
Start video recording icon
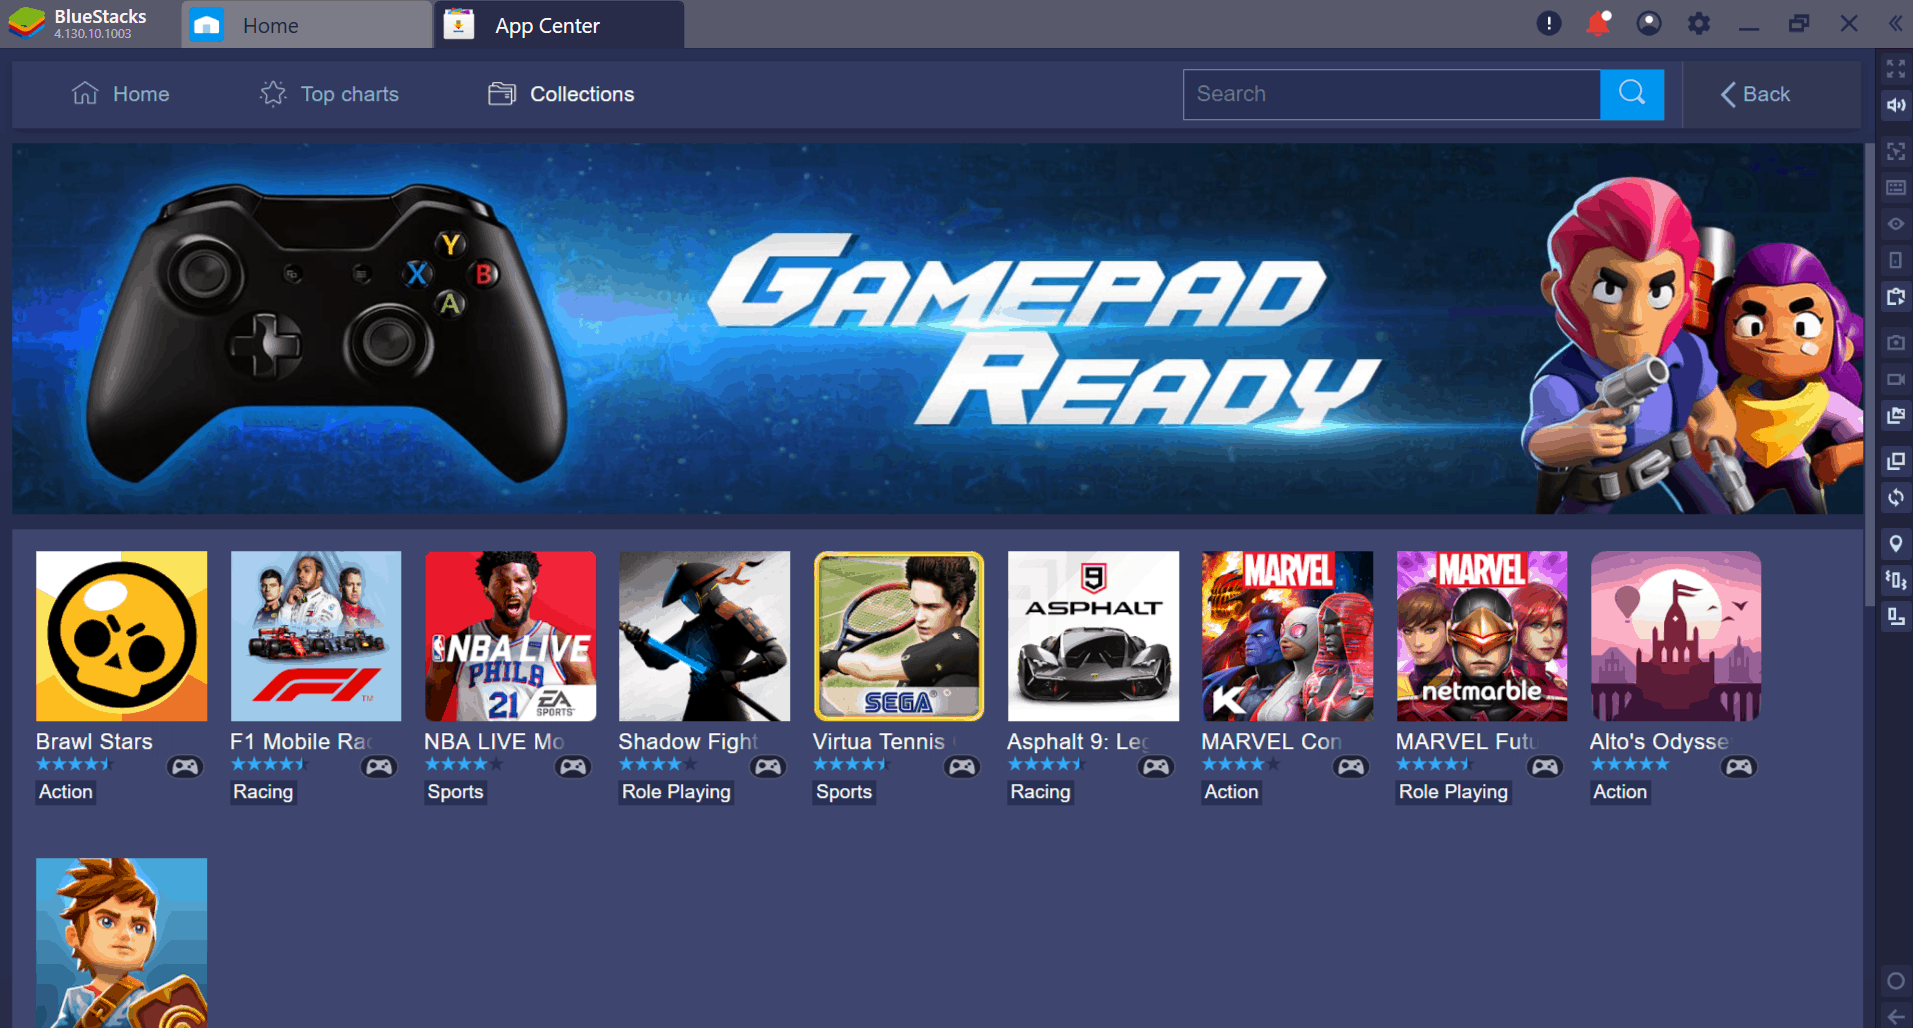[x=1895, y=379]
